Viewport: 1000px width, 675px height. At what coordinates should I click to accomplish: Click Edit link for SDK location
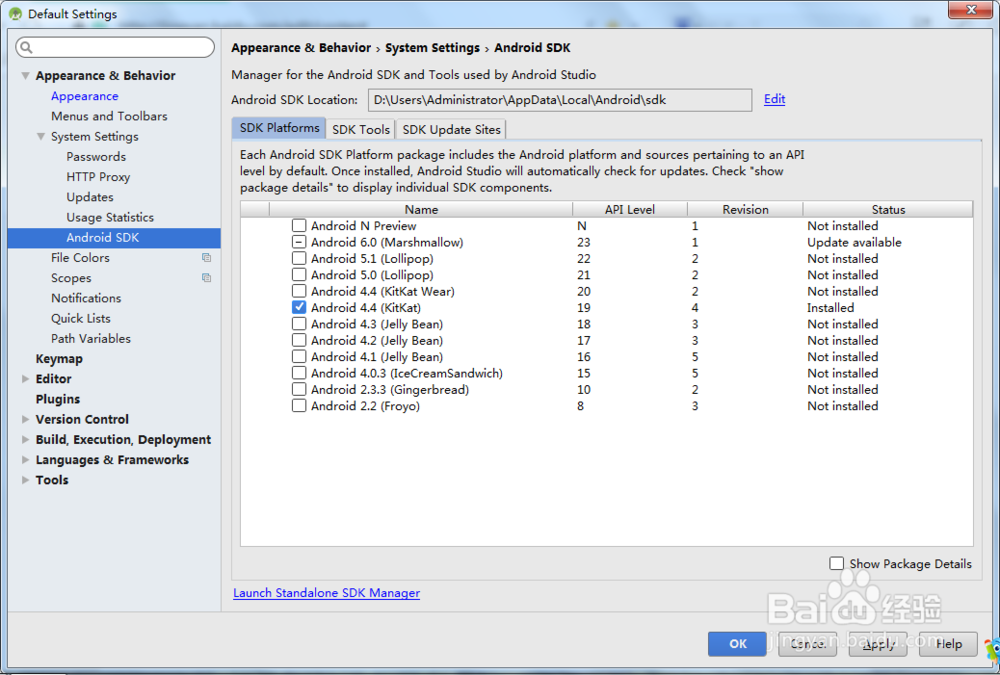(774, 99)
